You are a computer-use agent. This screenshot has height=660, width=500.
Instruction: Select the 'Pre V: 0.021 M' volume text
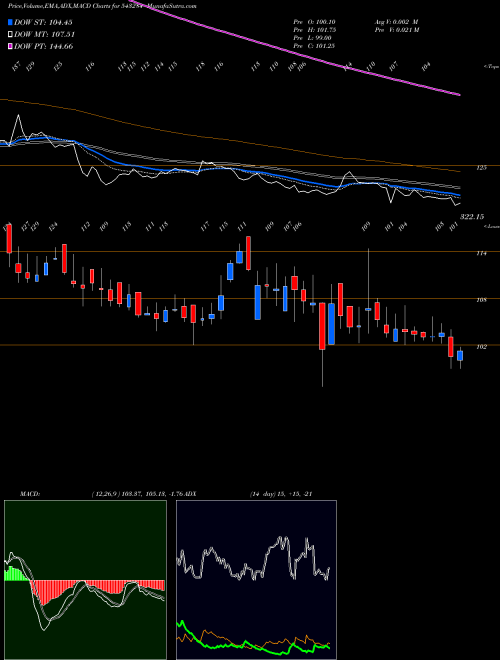(397, 30)
